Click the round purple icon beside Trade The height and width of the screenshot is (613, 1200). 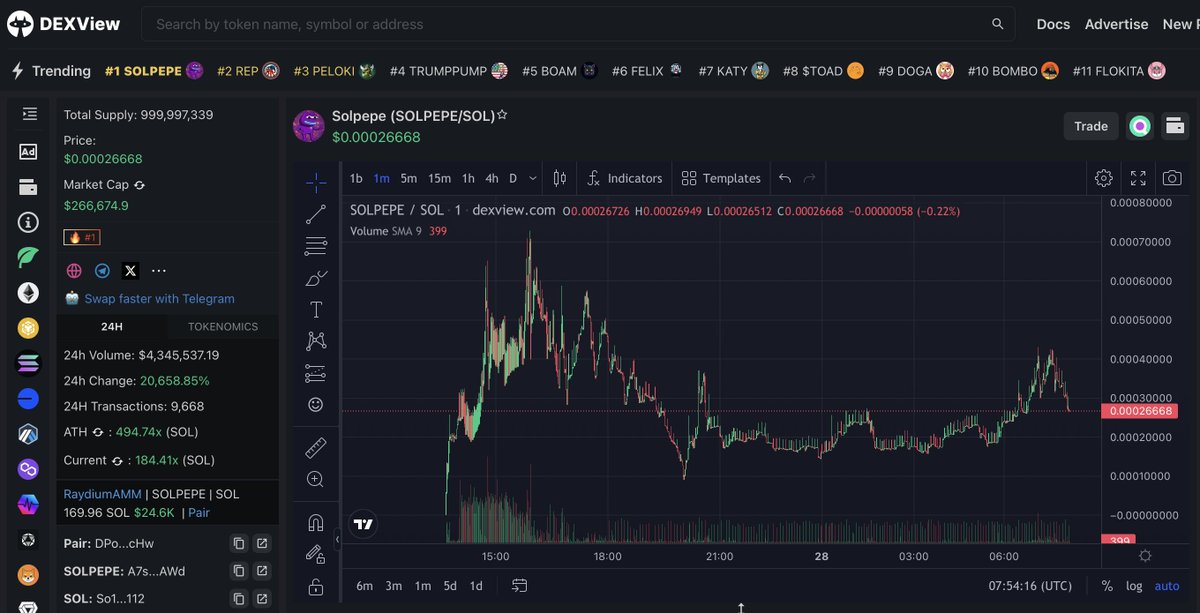1140,126
